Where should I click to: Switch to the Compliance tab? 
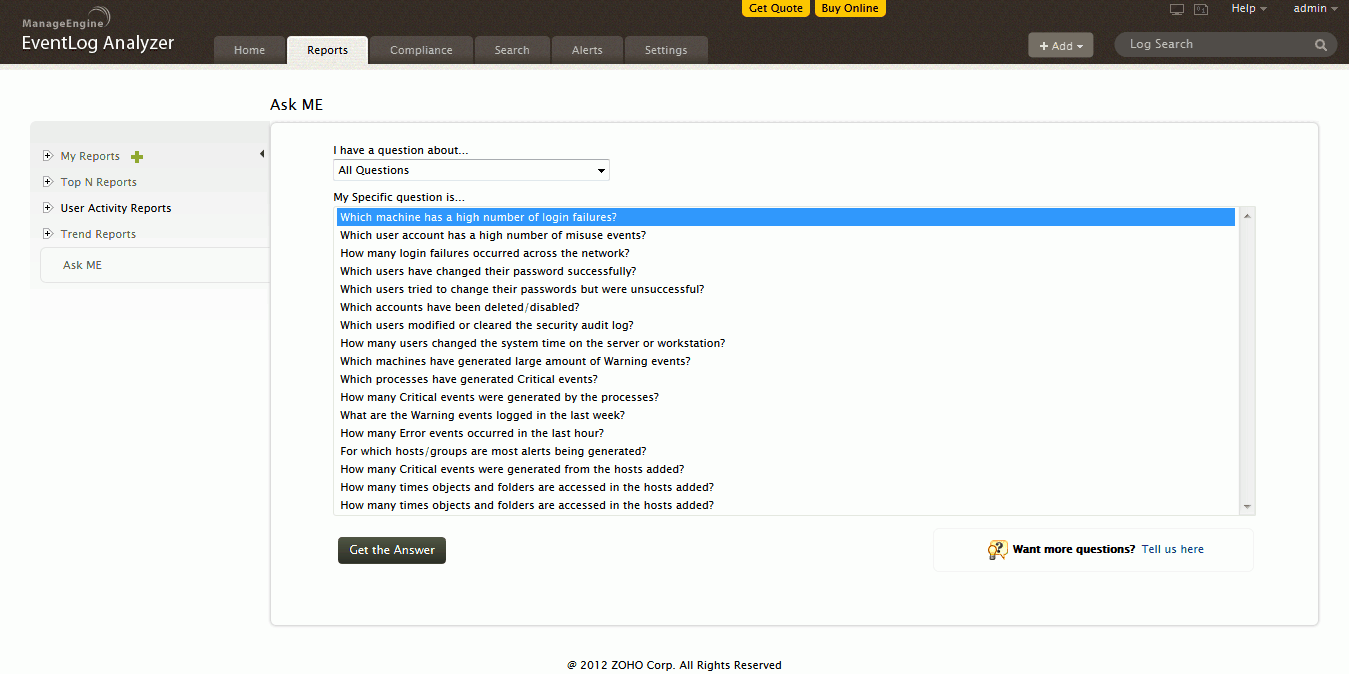[421, 50]
